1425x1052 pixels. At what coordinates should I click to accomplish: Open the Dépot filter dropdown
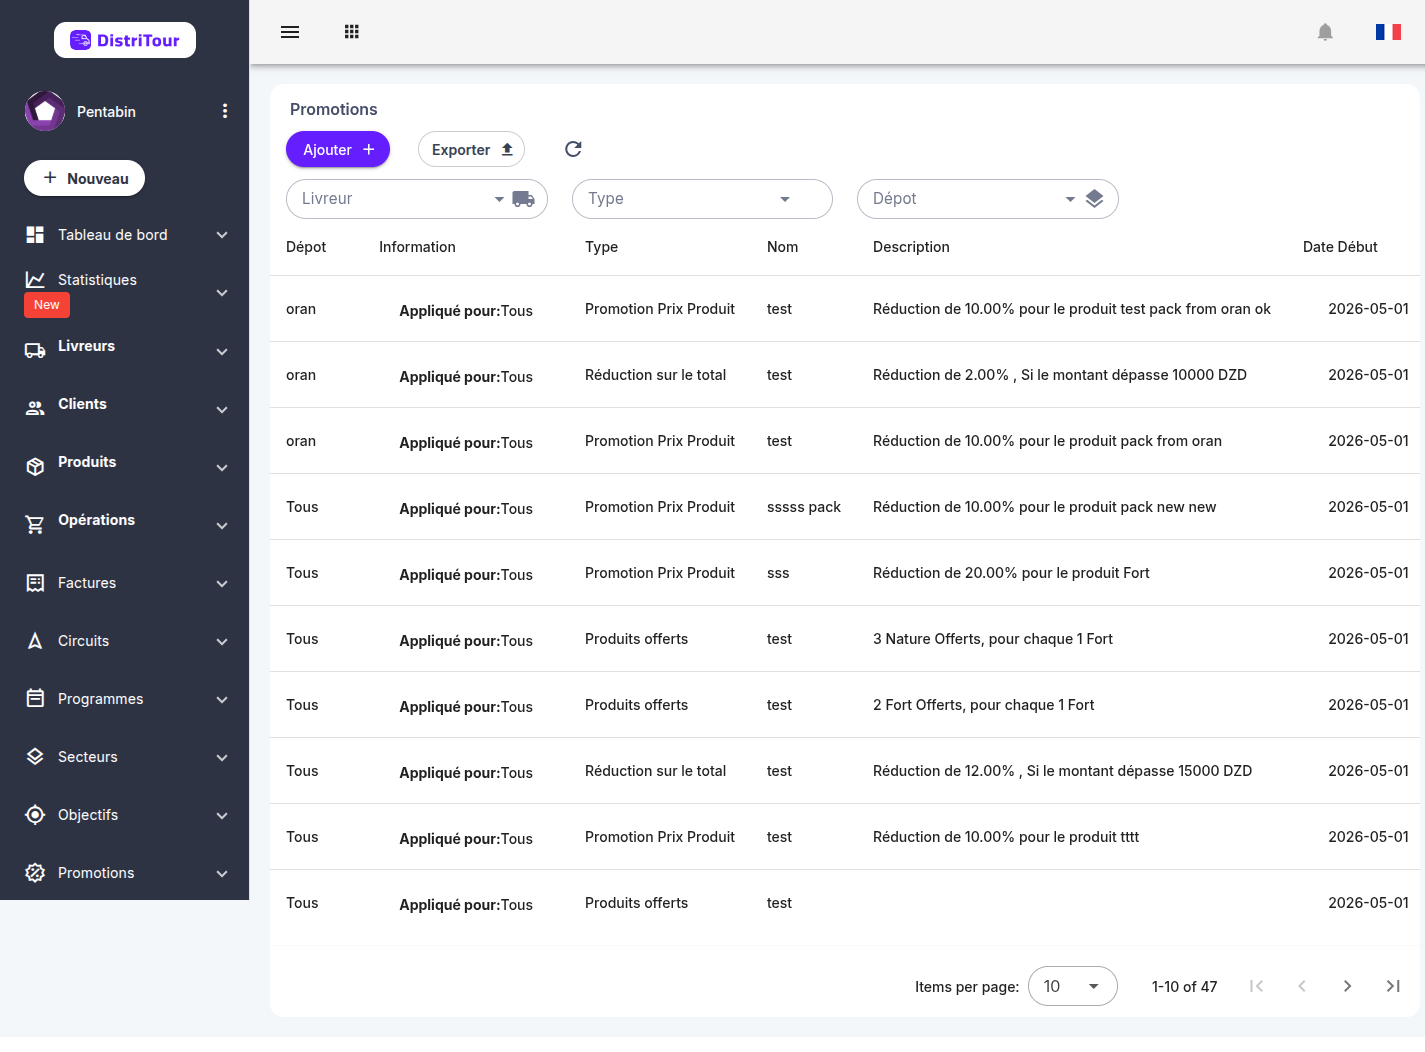coord(988,199)
